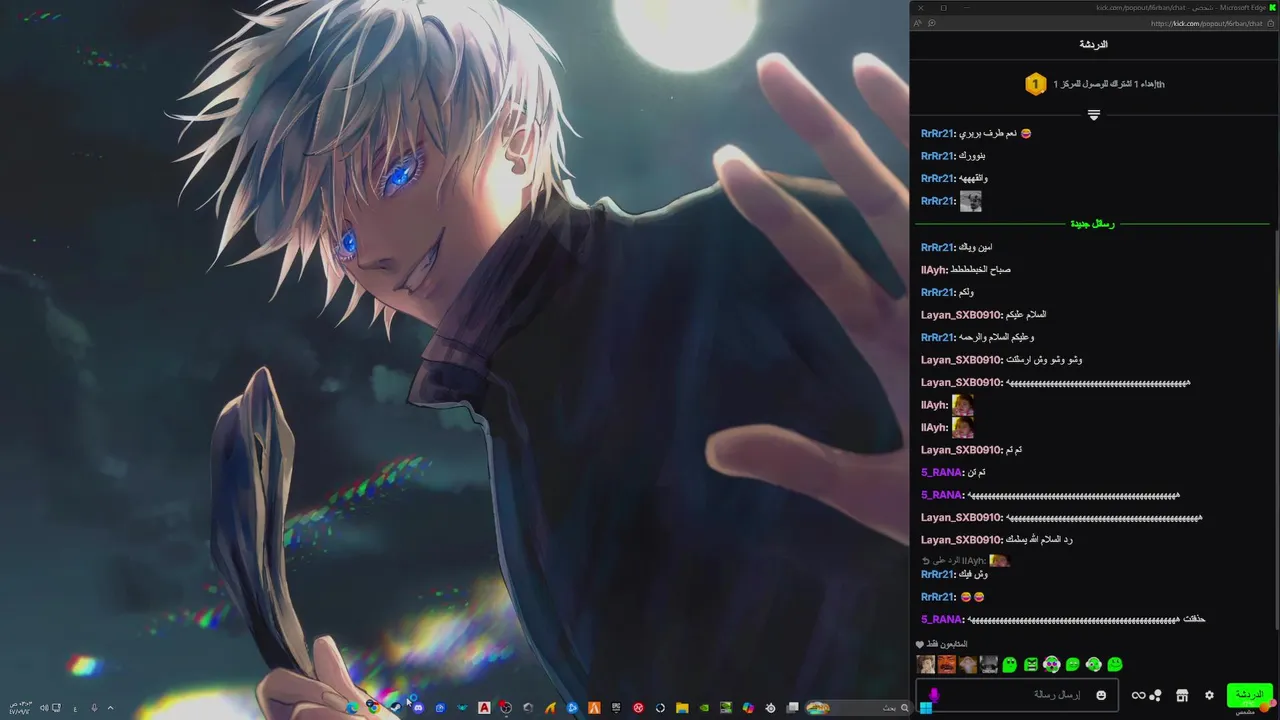
Task: Open OBS Studio icon in taskbar
Action: [505, 708]
